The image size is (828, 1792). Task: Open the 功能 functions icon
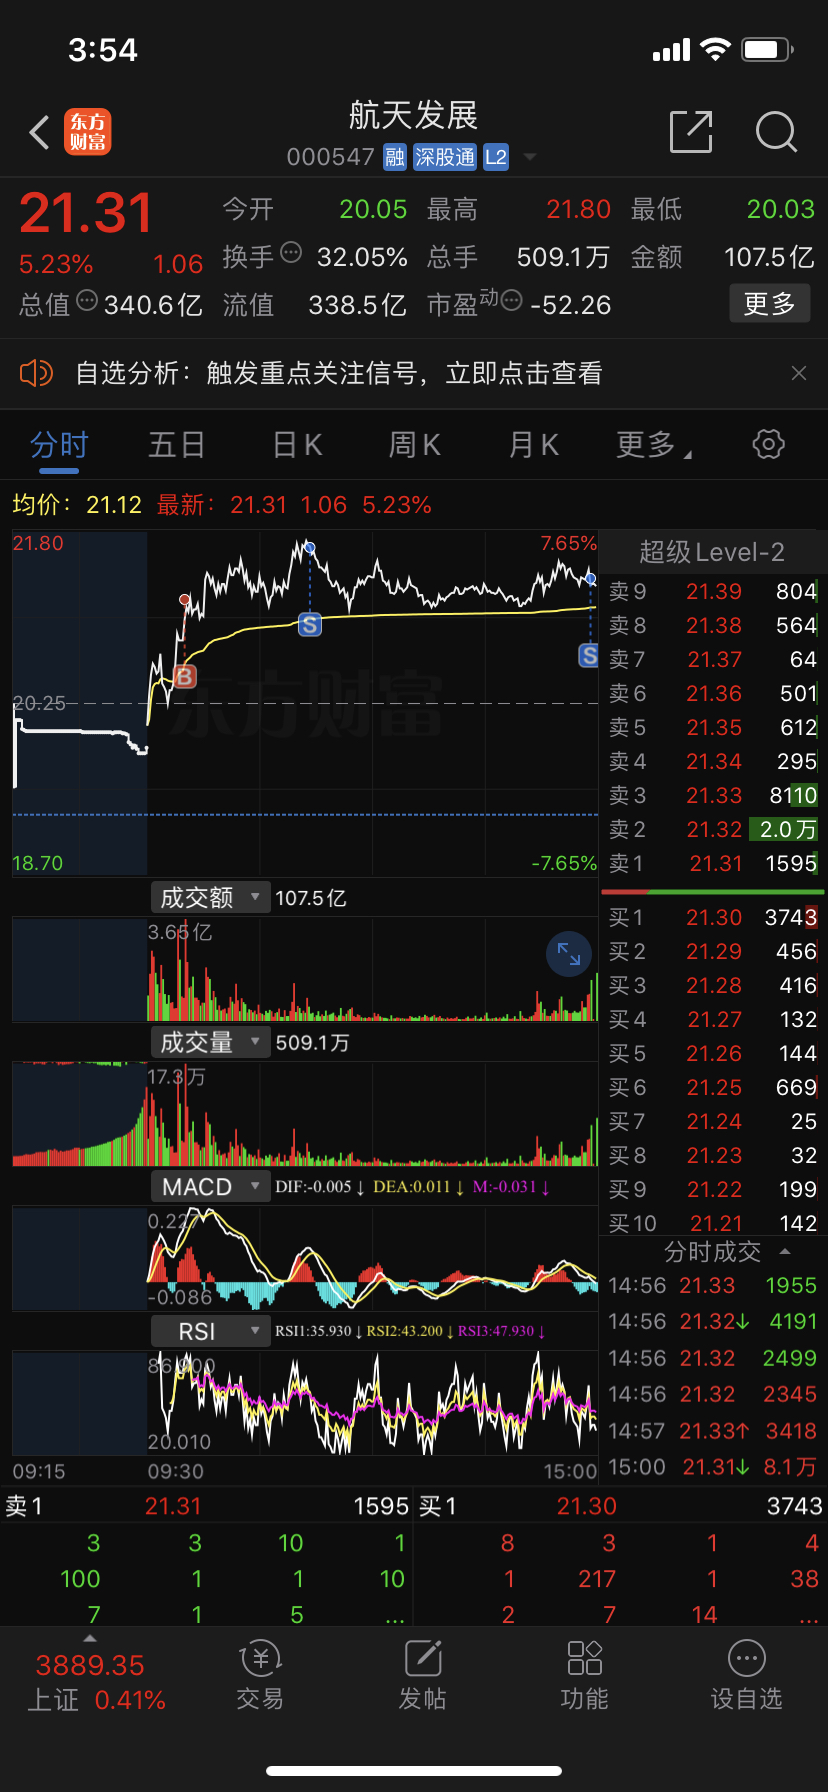click(584, 1675)
